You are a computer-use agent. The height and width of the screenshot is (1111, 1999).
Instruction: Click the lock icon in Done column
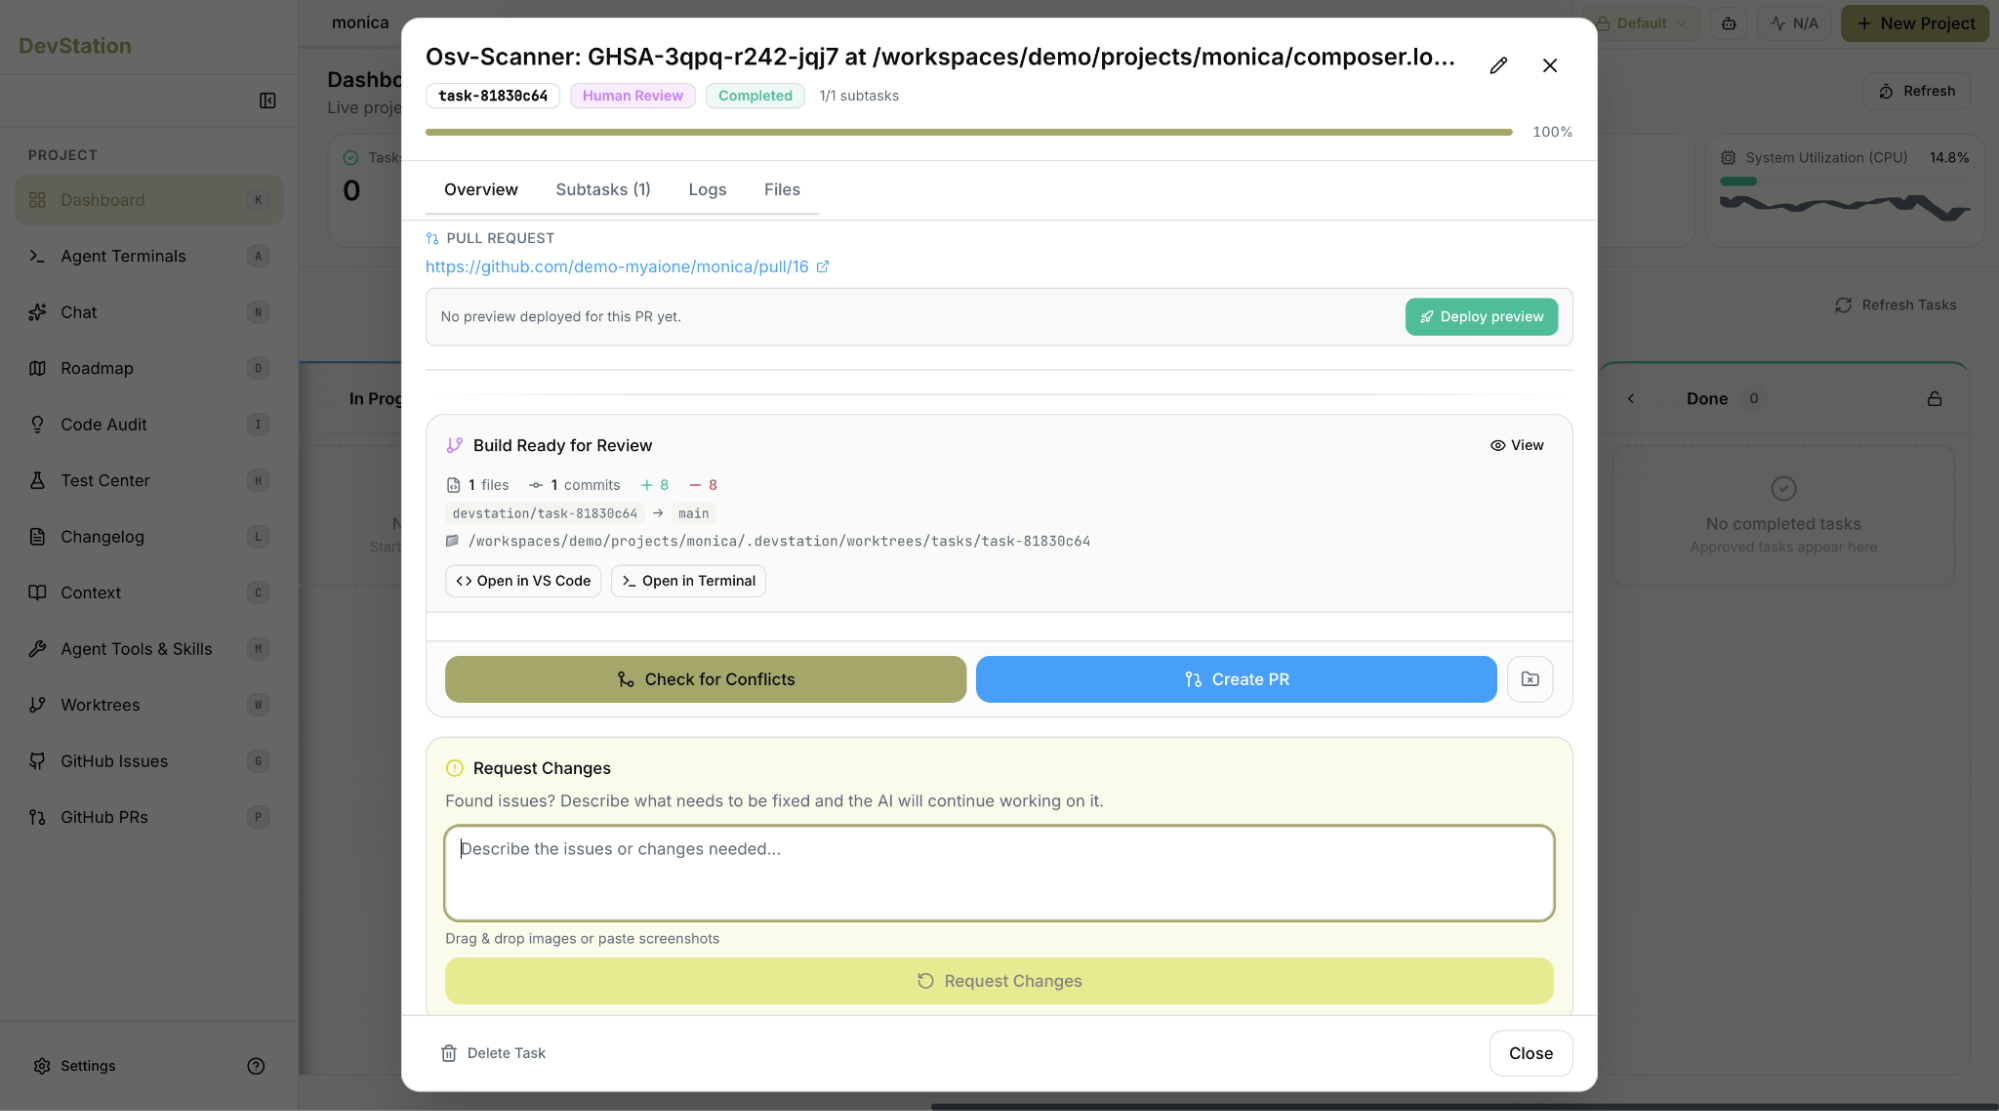coord(1934,399)
